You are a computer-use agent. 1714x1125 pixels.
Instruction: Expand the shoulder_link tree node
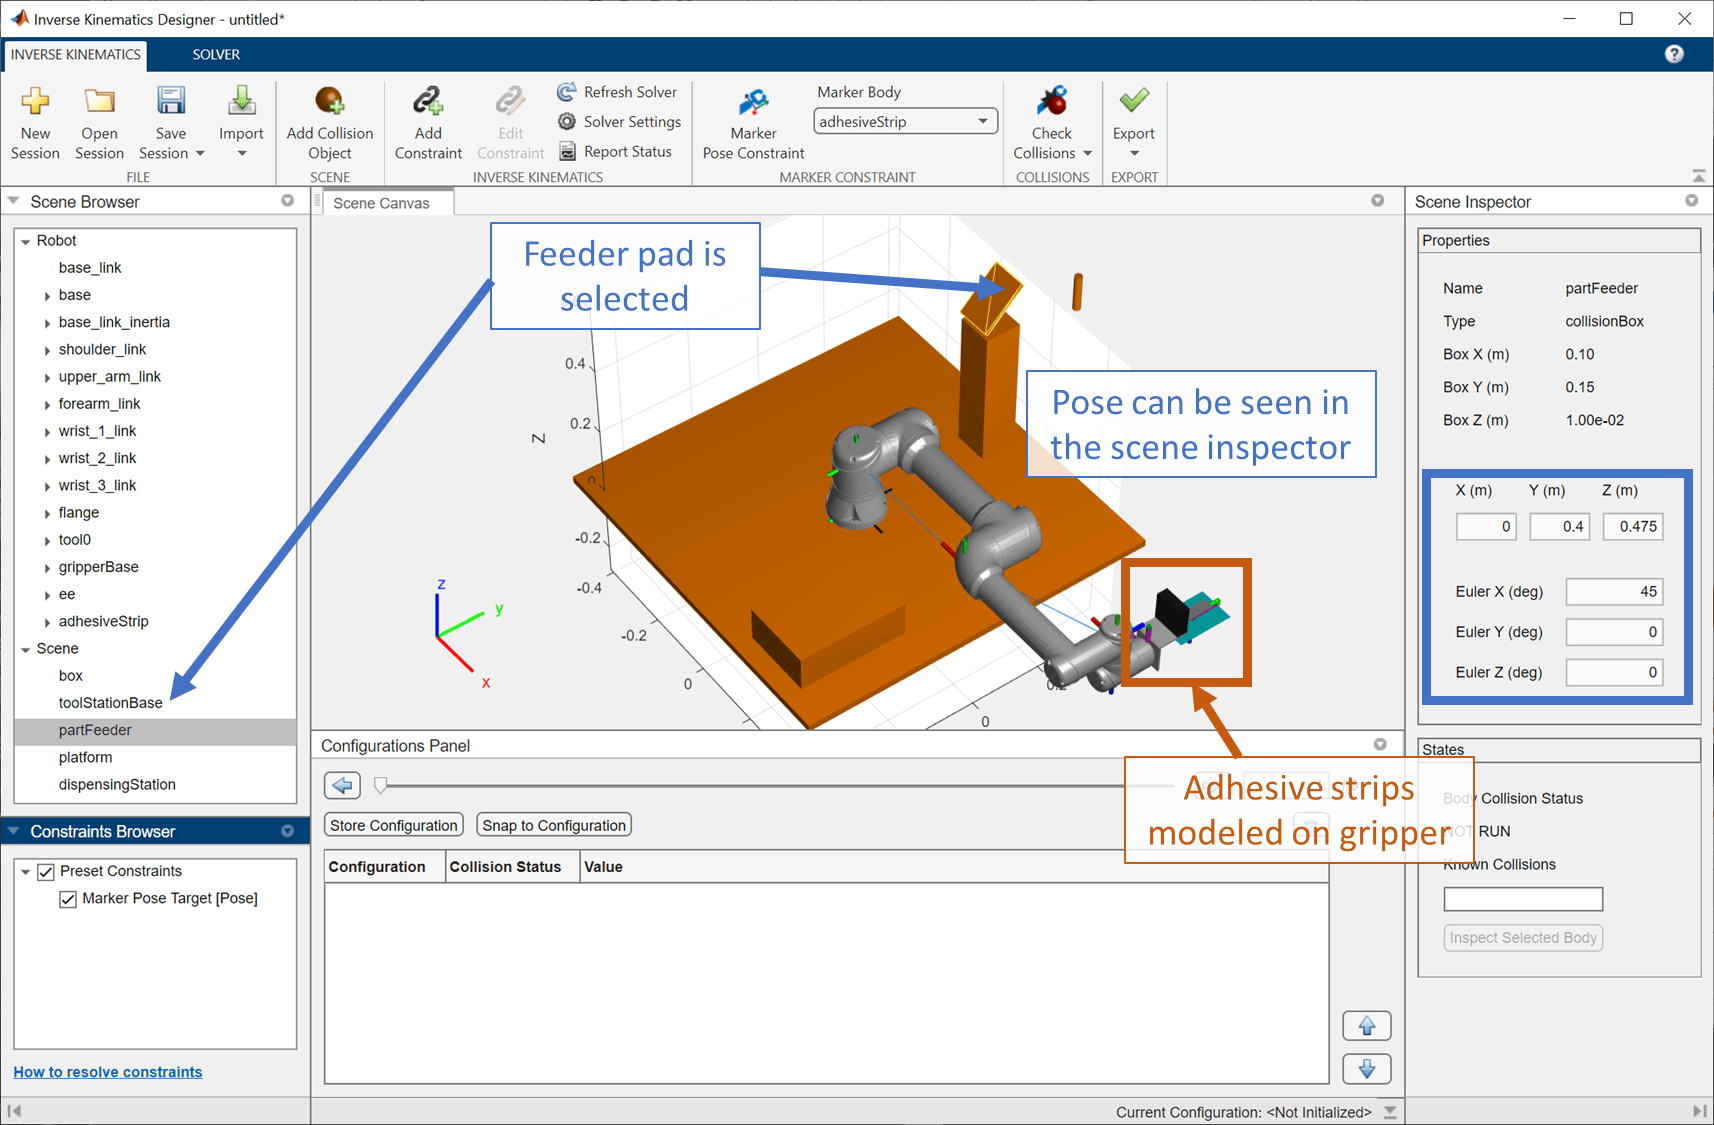[47, 350]
